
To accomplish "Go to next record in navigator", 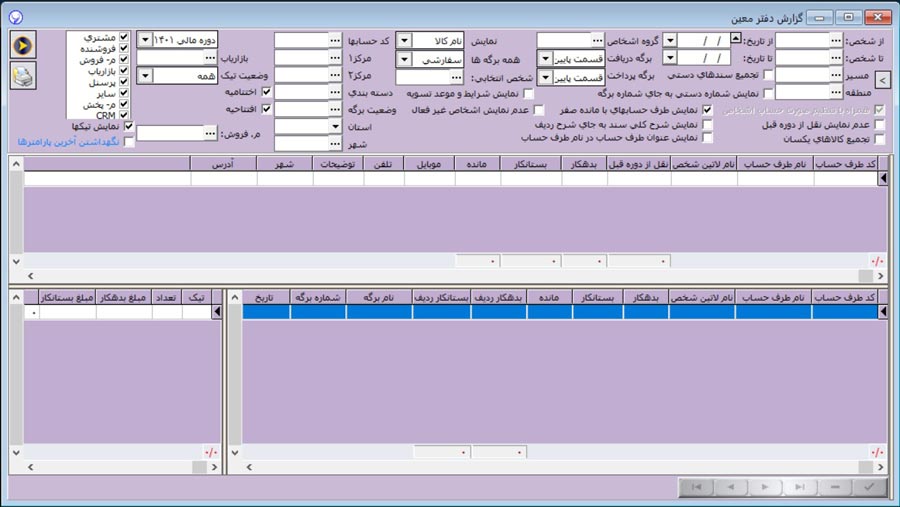I will pos(766,487).
